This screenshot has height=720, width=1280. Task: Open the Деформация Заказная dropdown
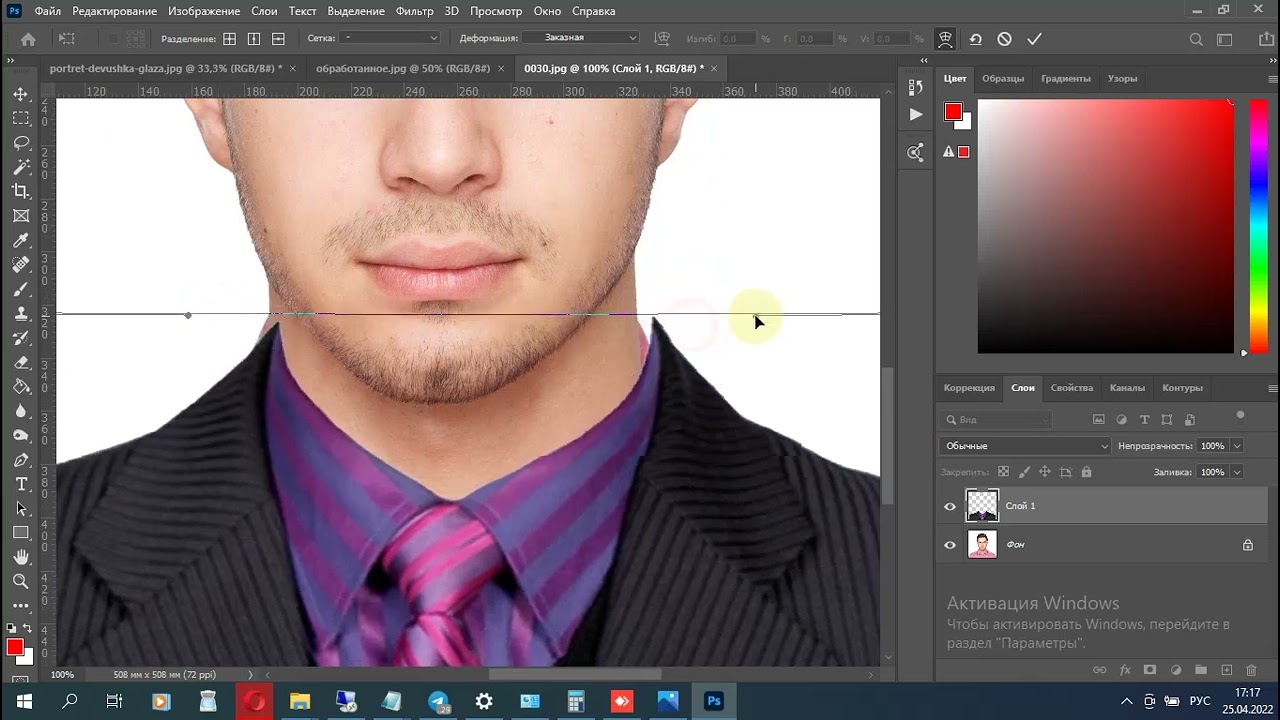[x=581, y=38]
